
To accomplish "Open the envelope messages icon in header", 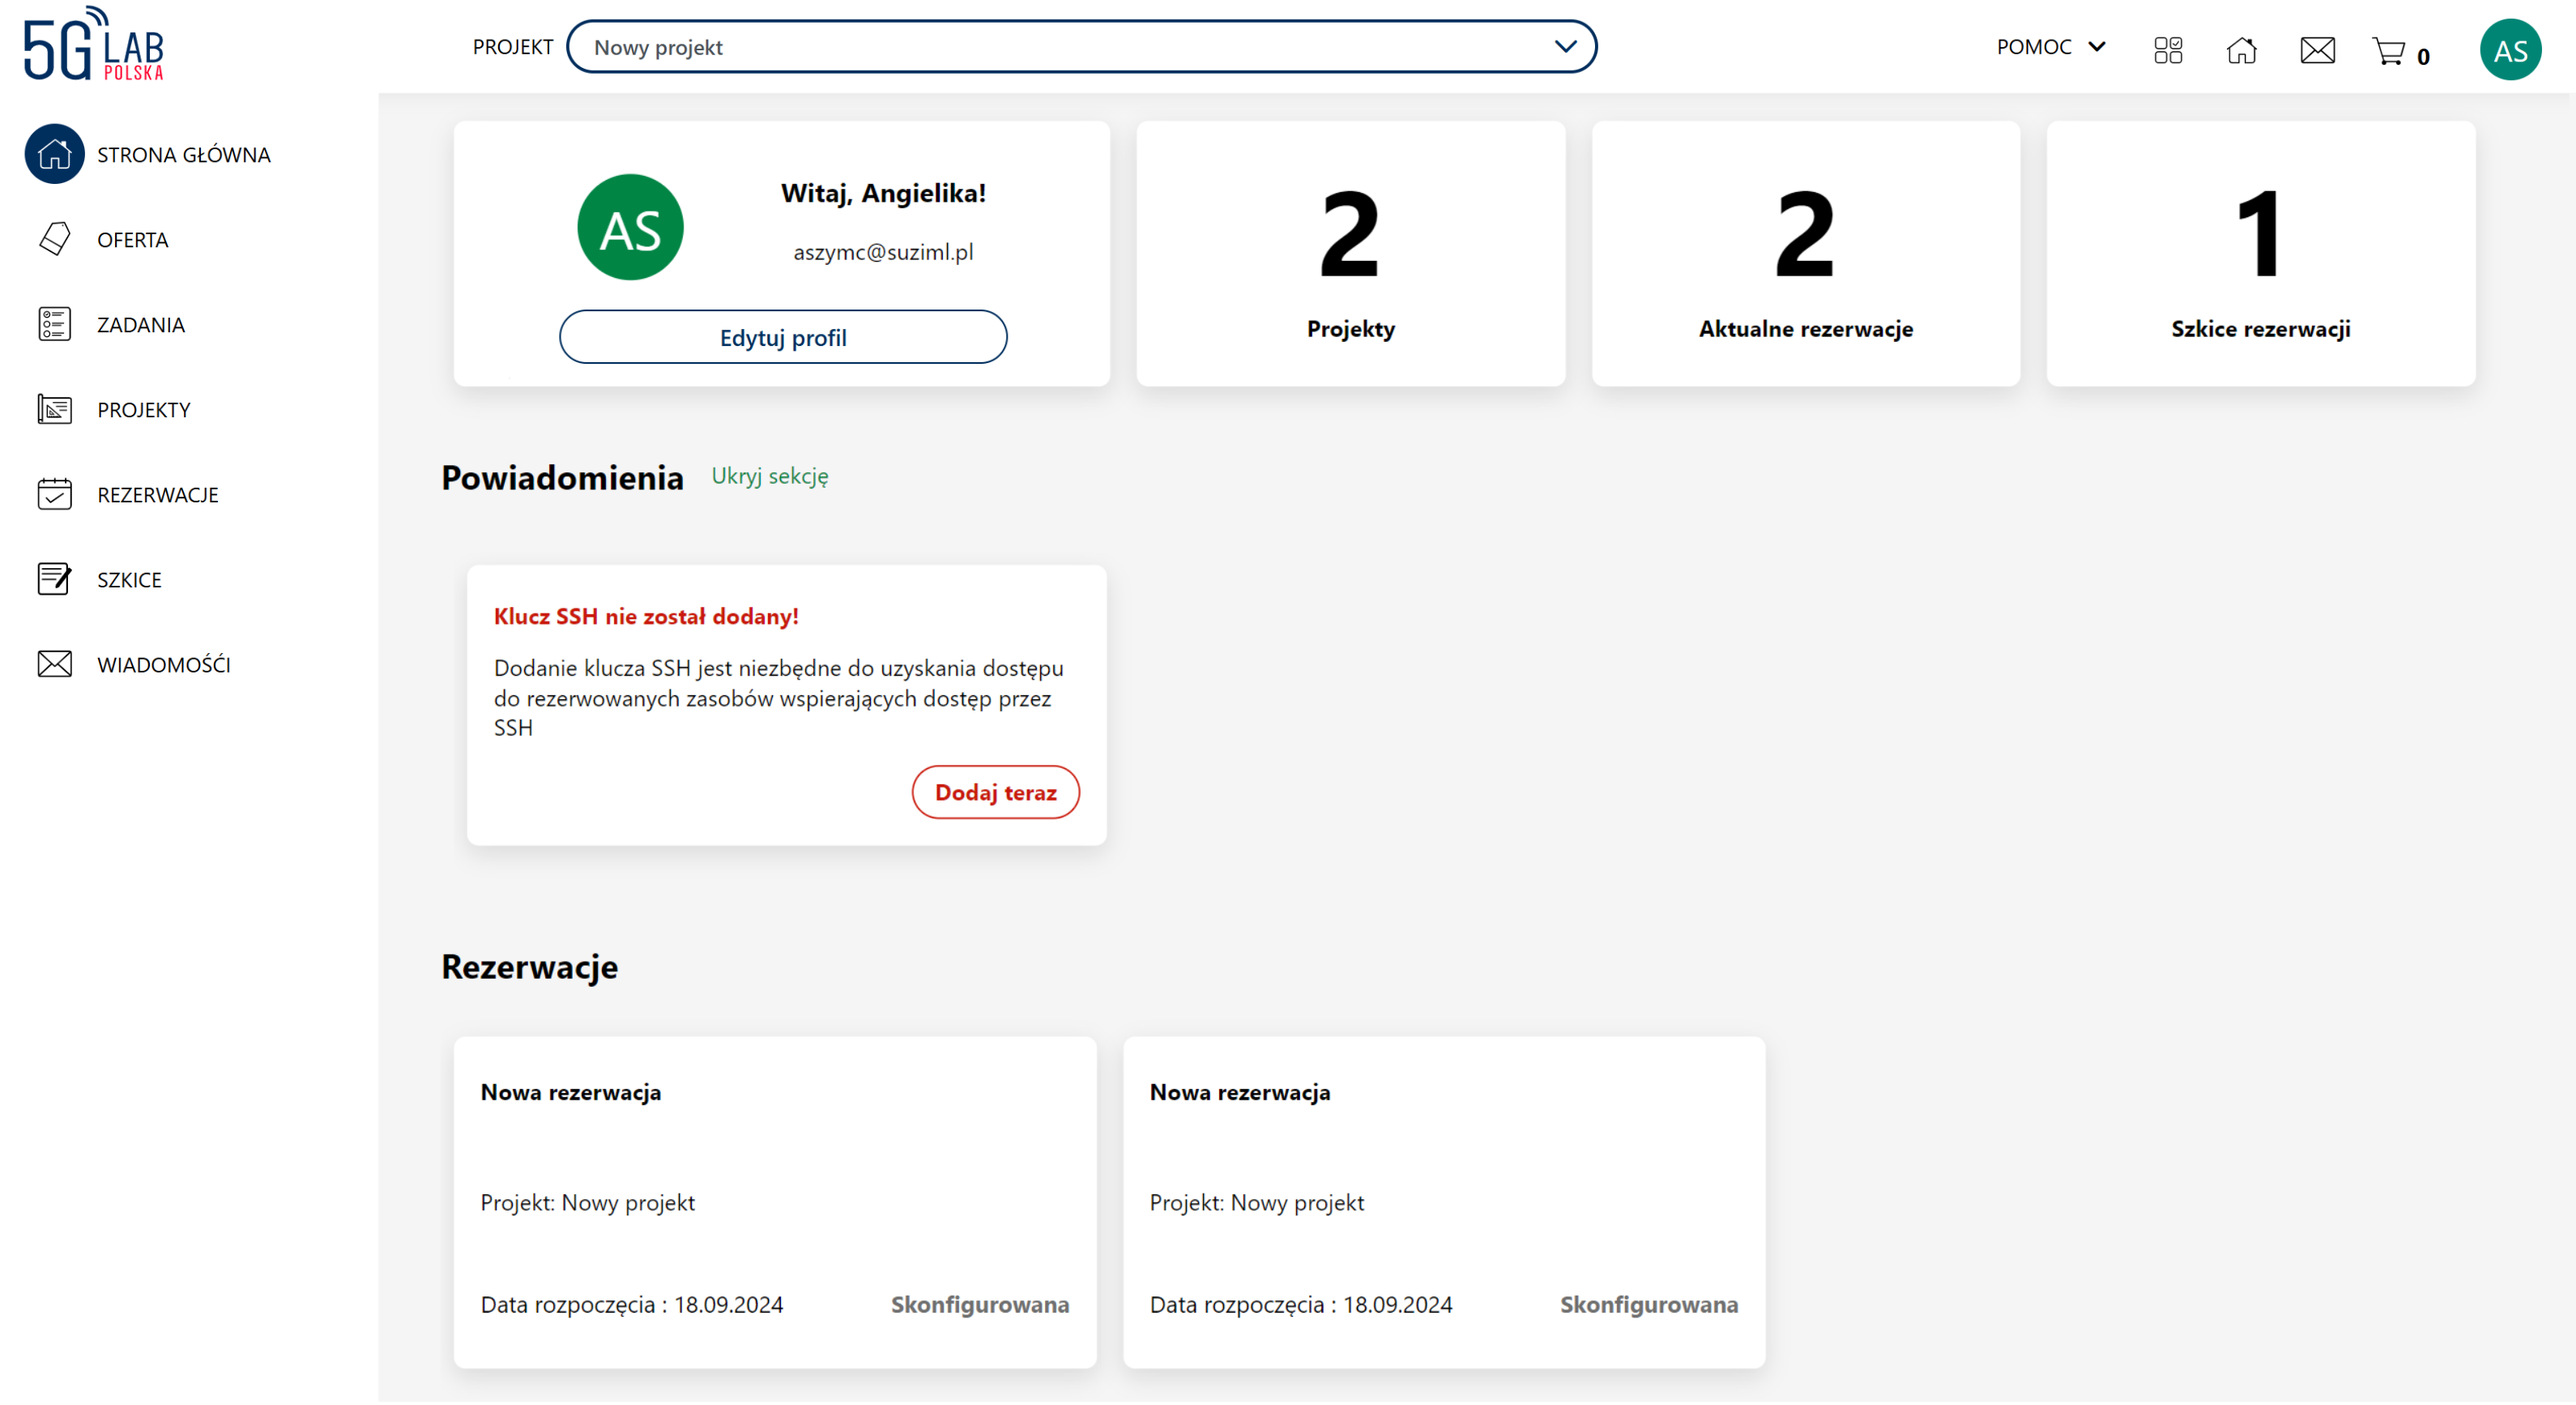I will pyautogui.click(x=2317, y=50).
